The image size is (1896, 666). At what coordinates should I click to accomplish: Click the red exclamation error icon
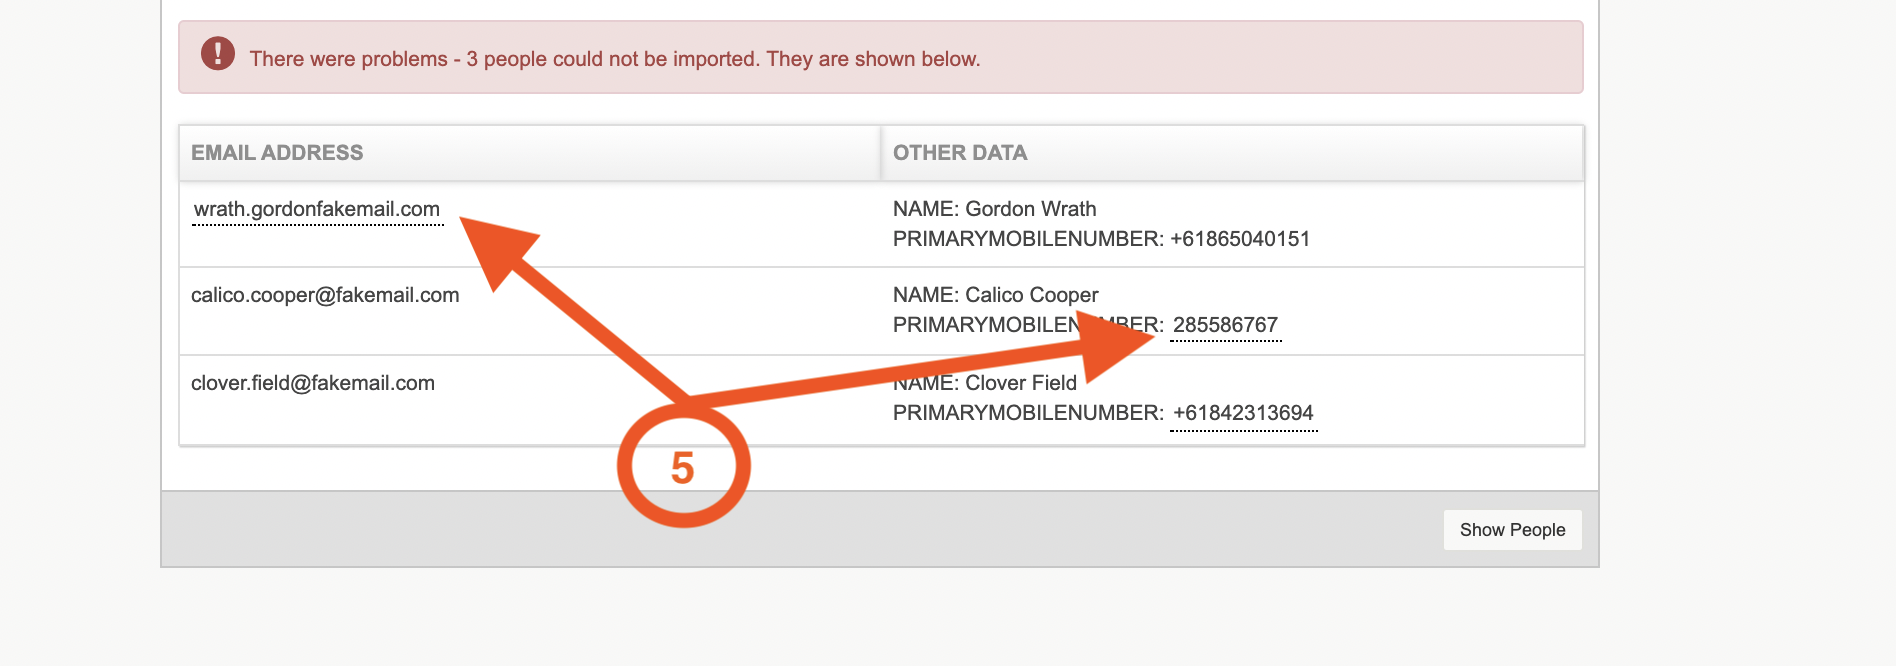click(217, 54)
